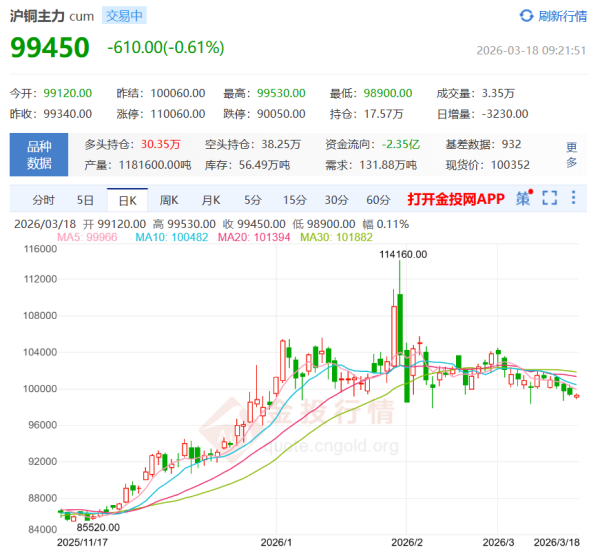Click the 日增量 value -3230.00
Image resolution: width=600 pixels, height=547 pixels.
click(x=505, y=114)
